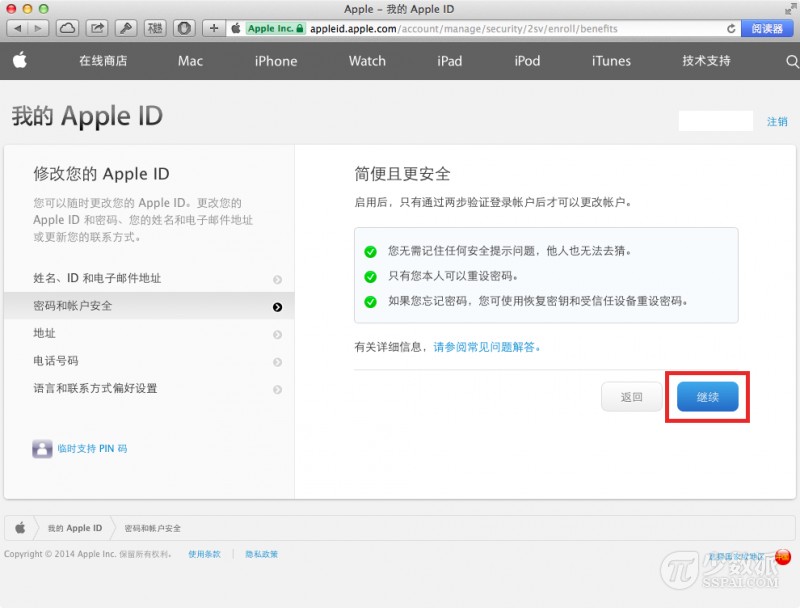
Task: Click the 注销 sign-out link
Action: [x=777, y=121]
